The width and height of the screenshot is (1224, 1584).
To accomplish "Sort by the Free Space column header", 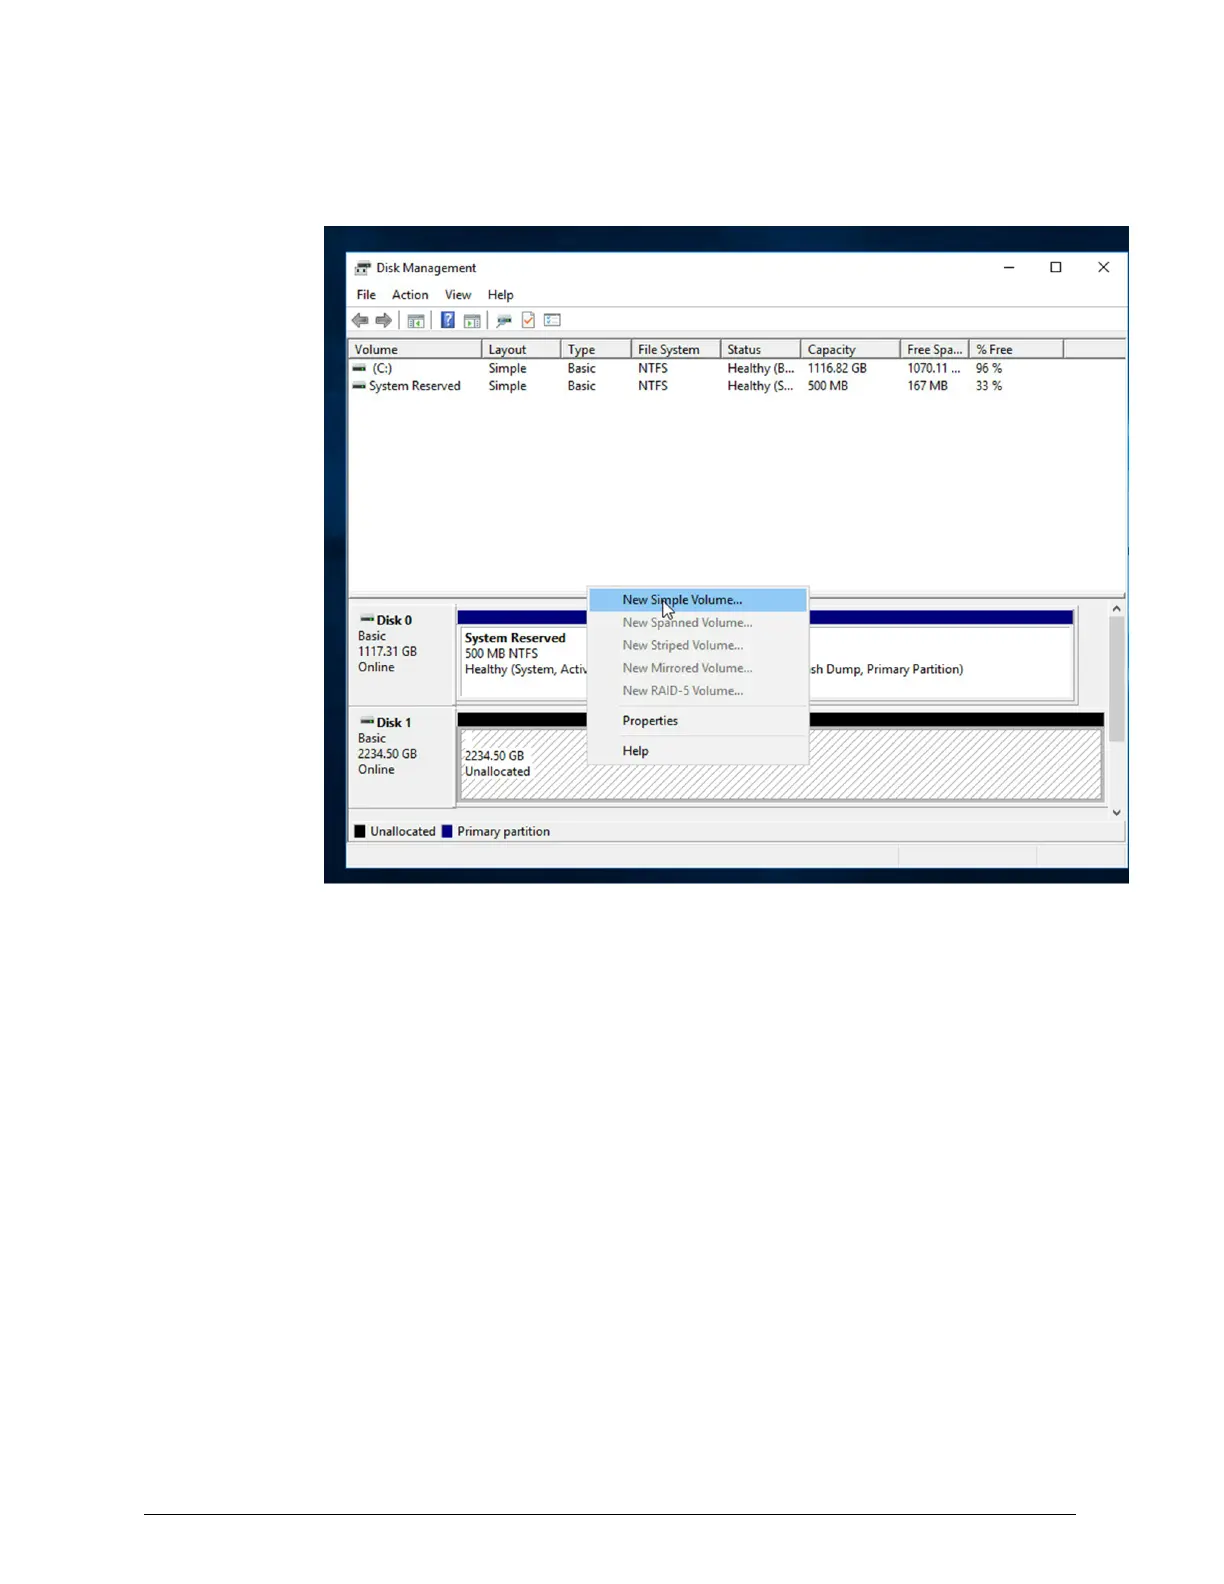I will [x=934, y=349].
